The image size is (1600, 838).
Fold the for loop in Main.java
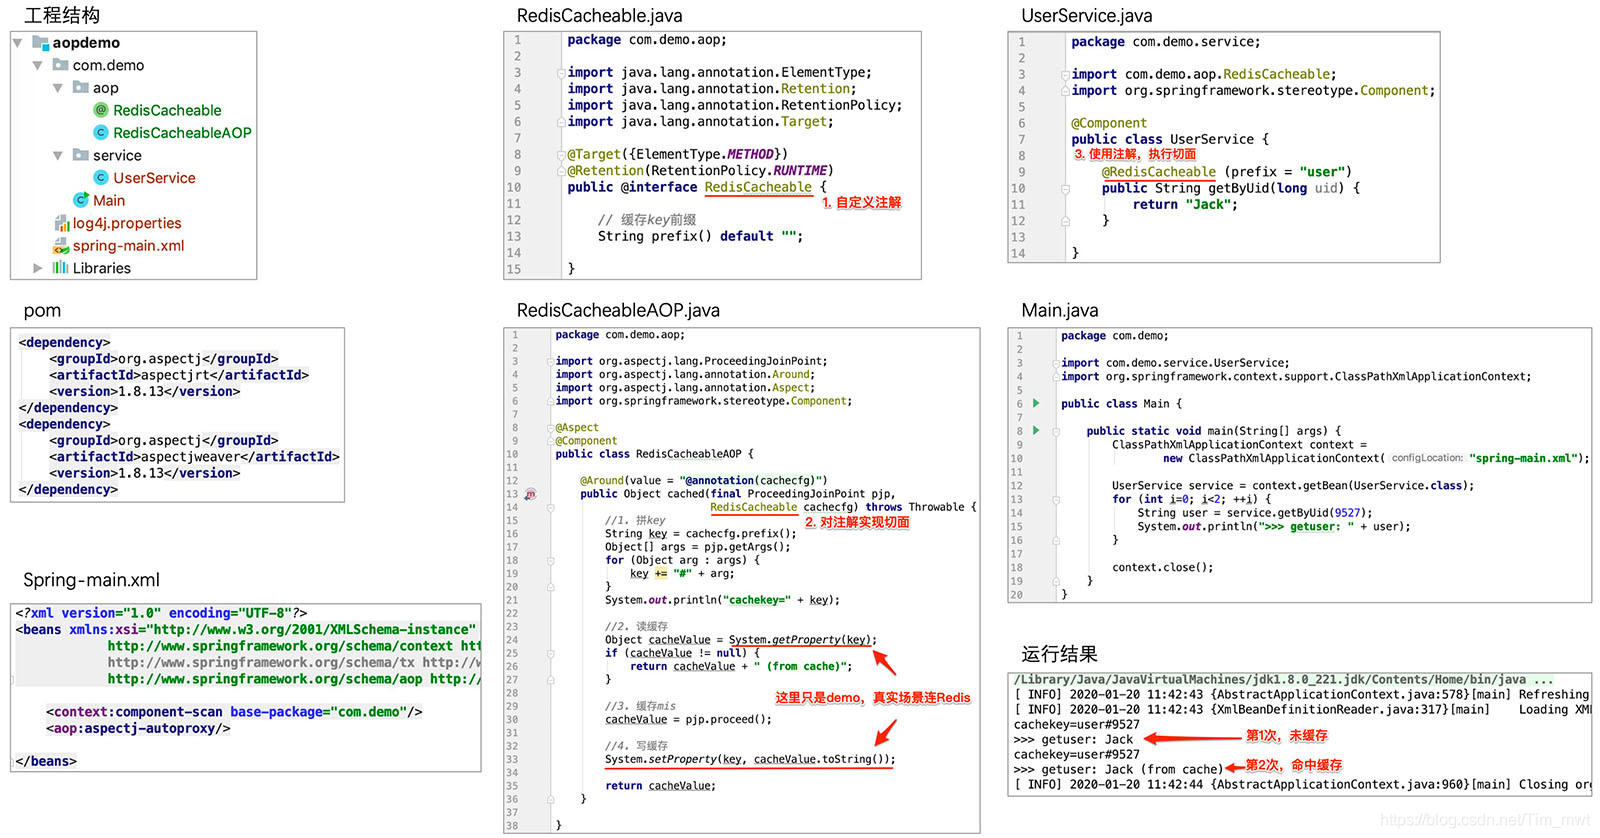click(1055, 499)
